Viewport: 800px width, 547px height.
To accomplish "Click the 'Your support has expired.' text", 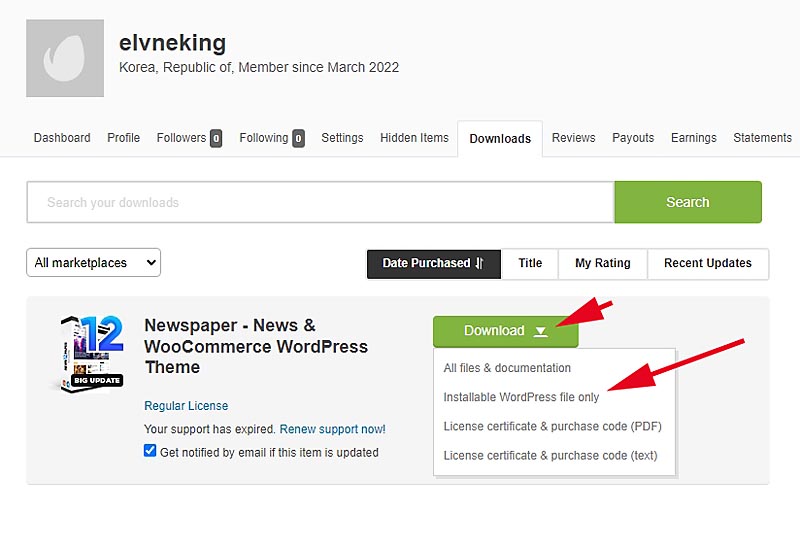I will (210, 429).
